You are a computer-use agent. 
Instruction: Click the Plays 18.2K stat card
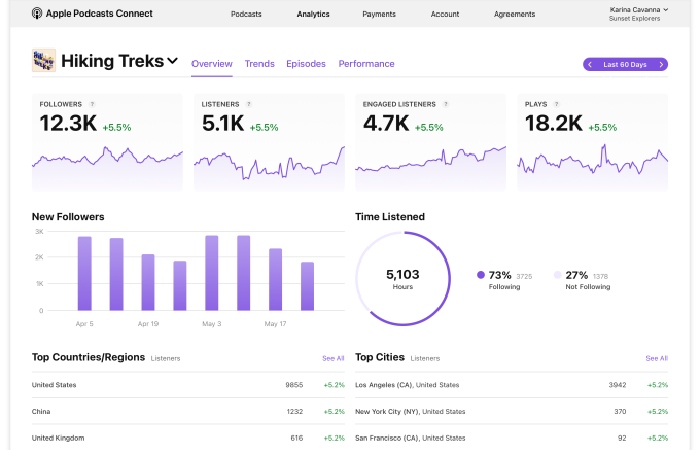point(592,142)
